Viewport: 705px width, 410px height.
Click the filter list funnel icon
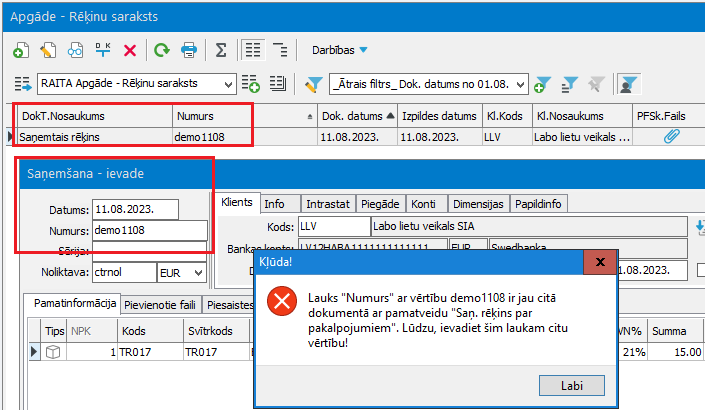tap(569, 84)
